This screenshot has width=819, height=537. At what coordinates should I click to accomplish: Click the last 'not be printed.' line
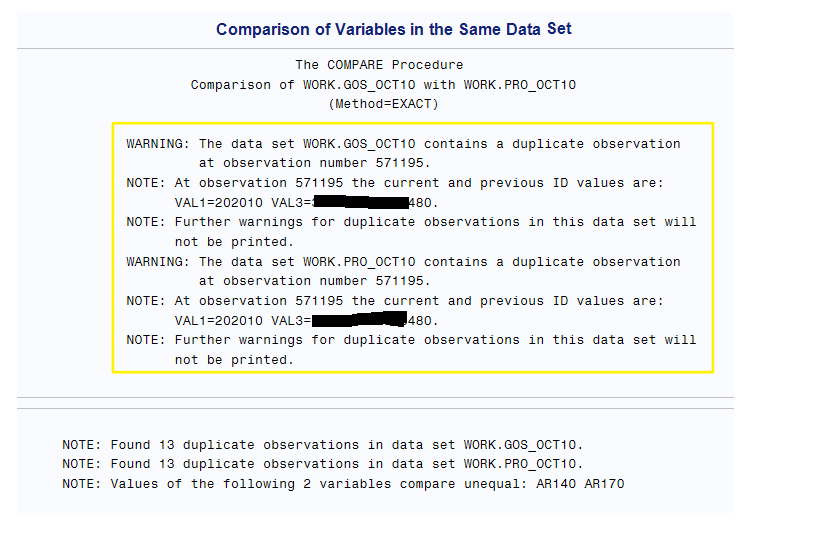tap(234, 360)
